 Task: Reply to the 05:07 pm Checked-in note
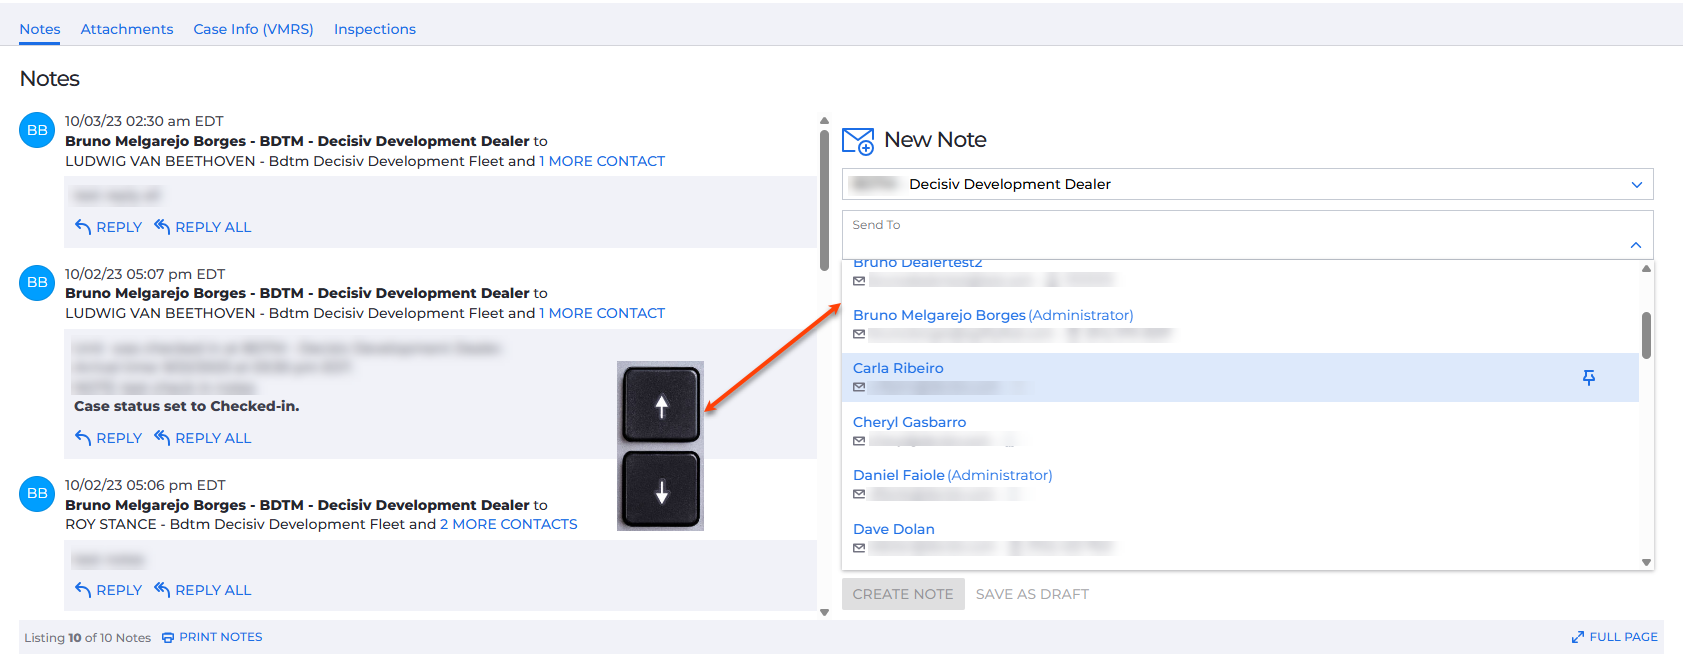[108, 438]
